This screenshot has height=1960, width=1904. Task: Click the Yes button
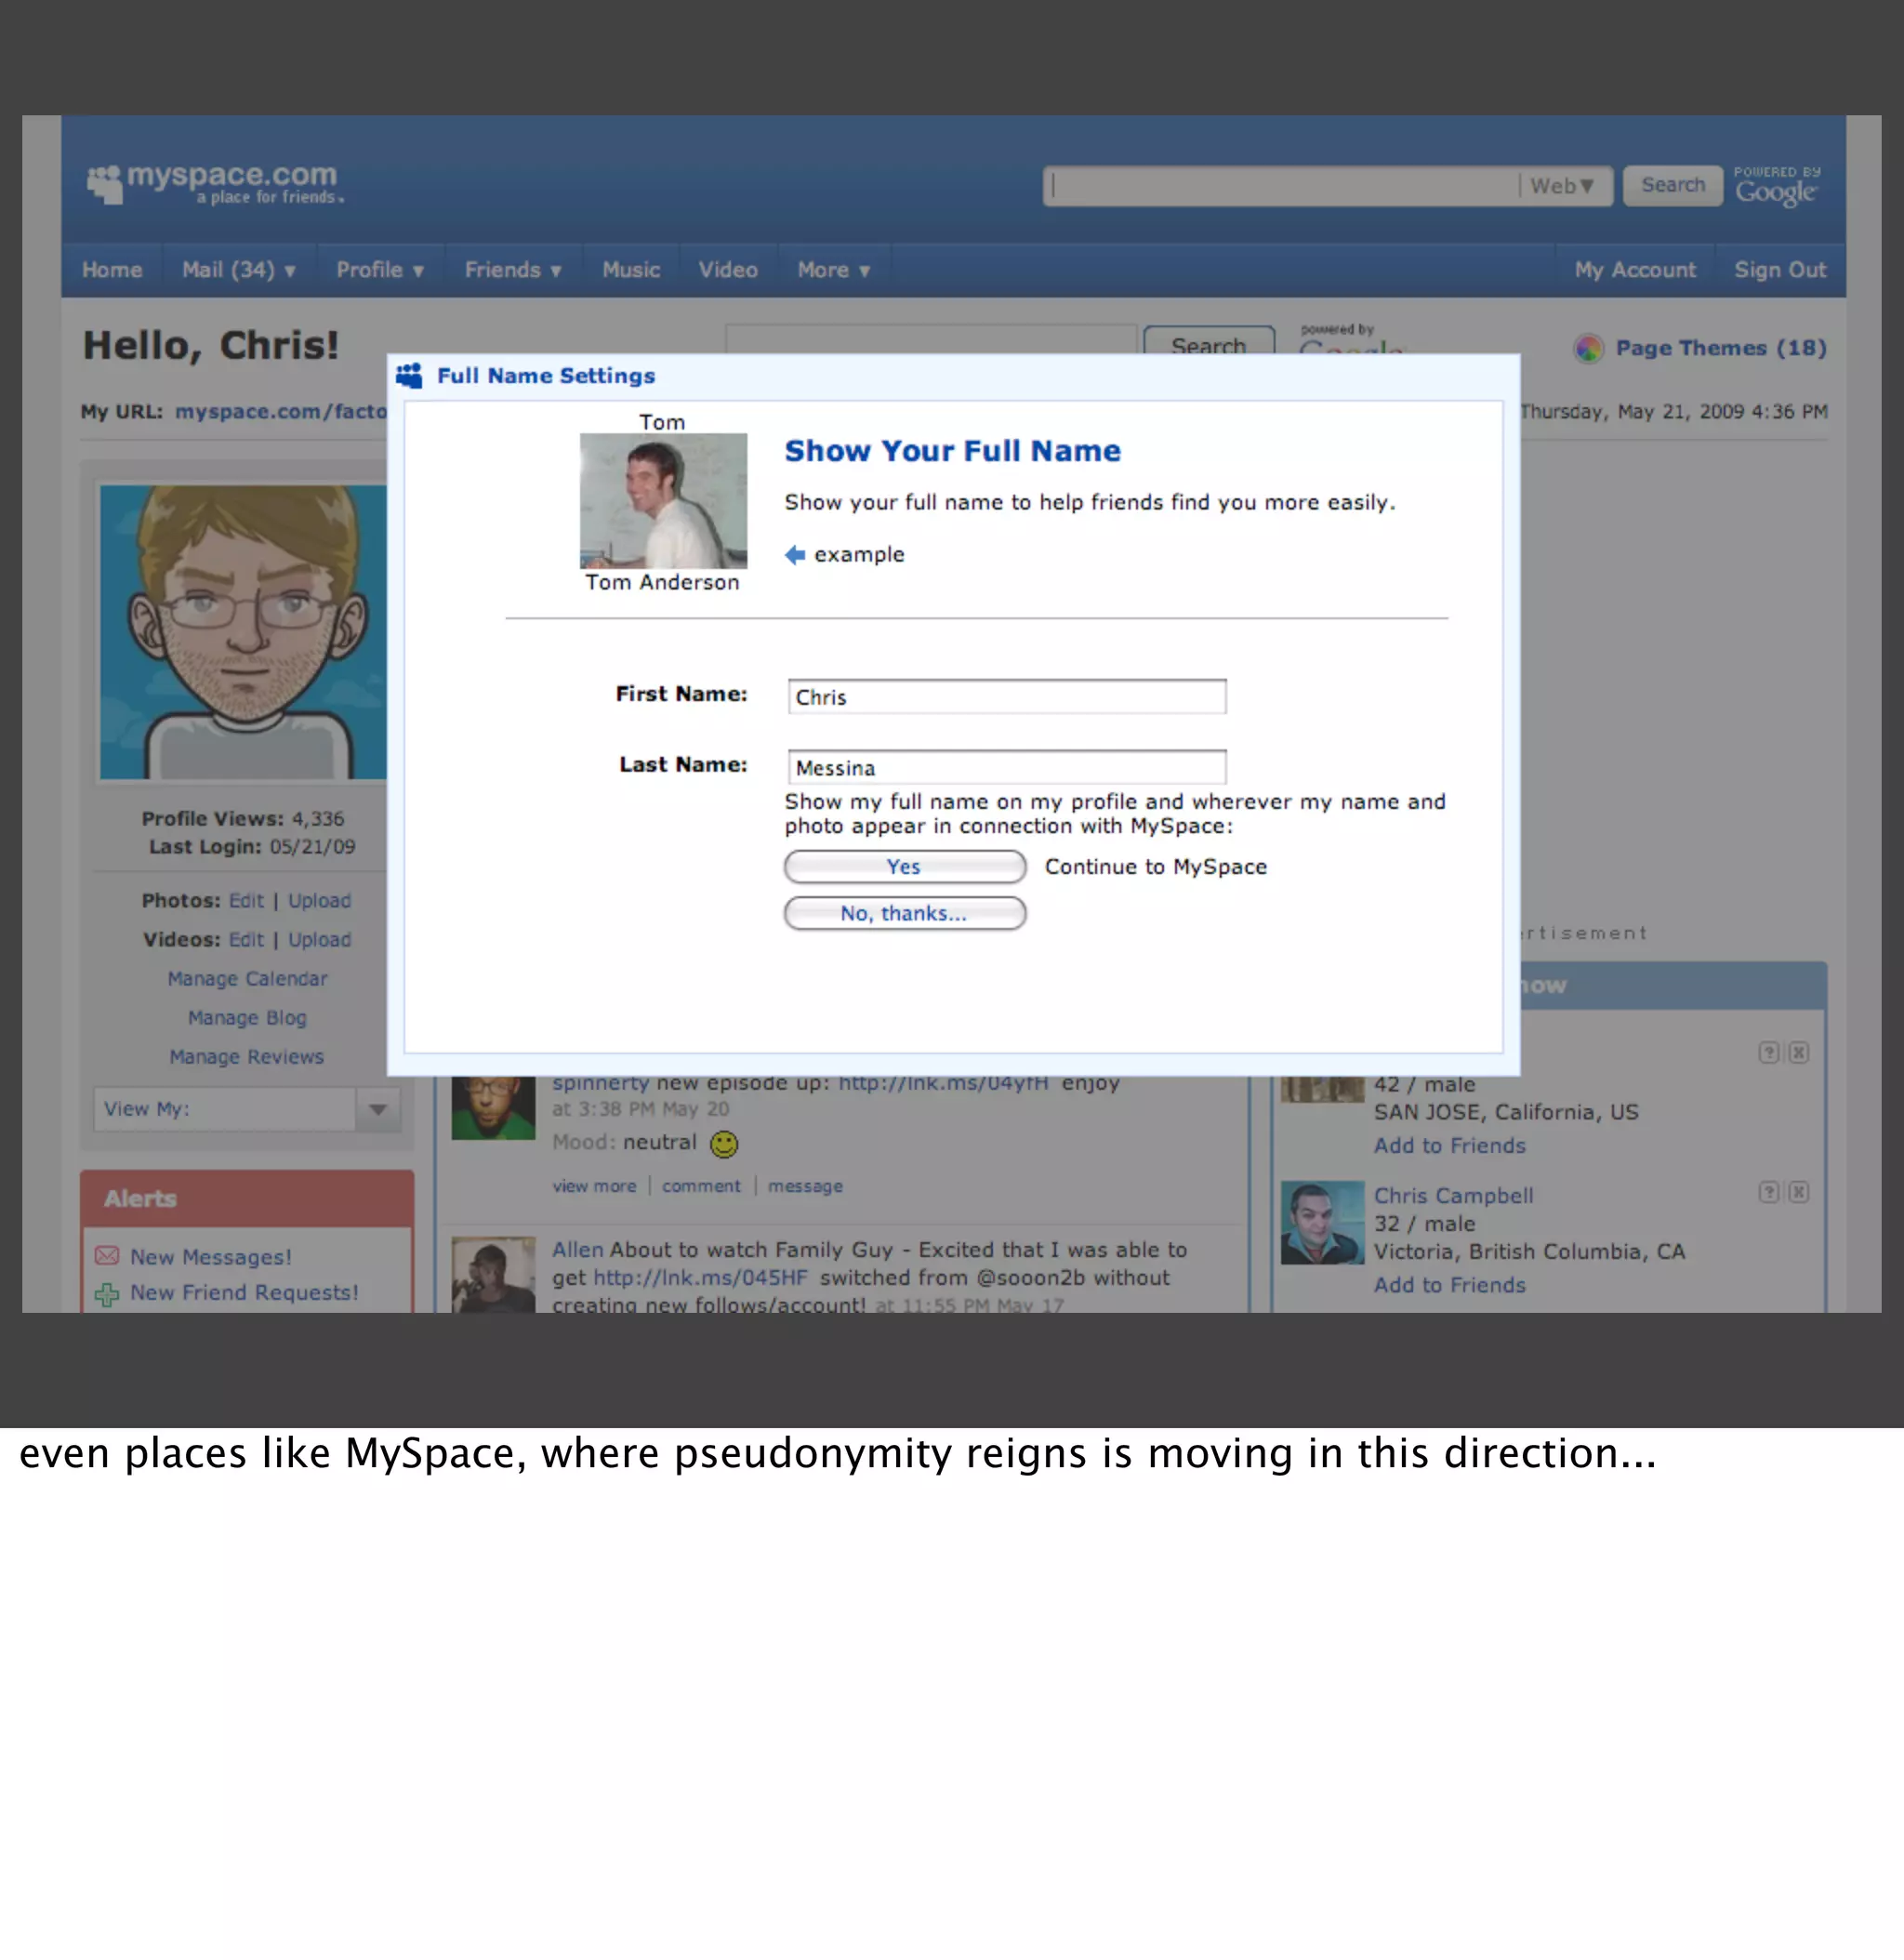pos(905,867)
